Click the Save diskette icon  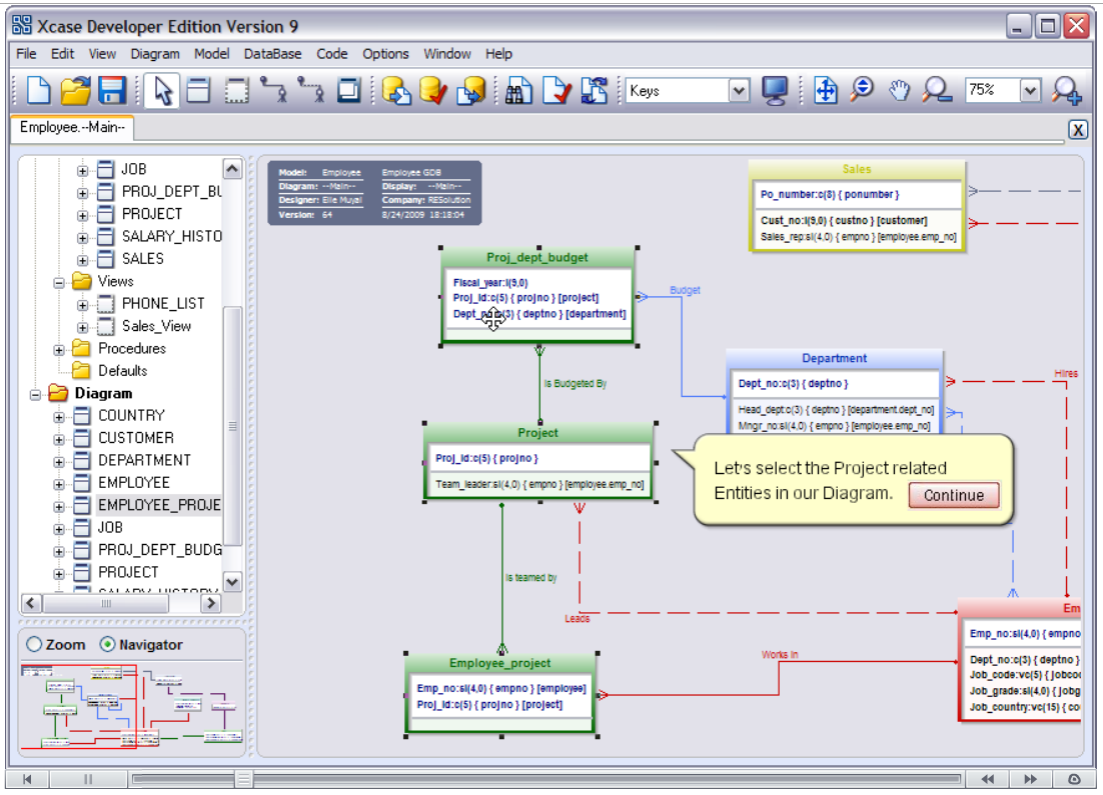111,91
